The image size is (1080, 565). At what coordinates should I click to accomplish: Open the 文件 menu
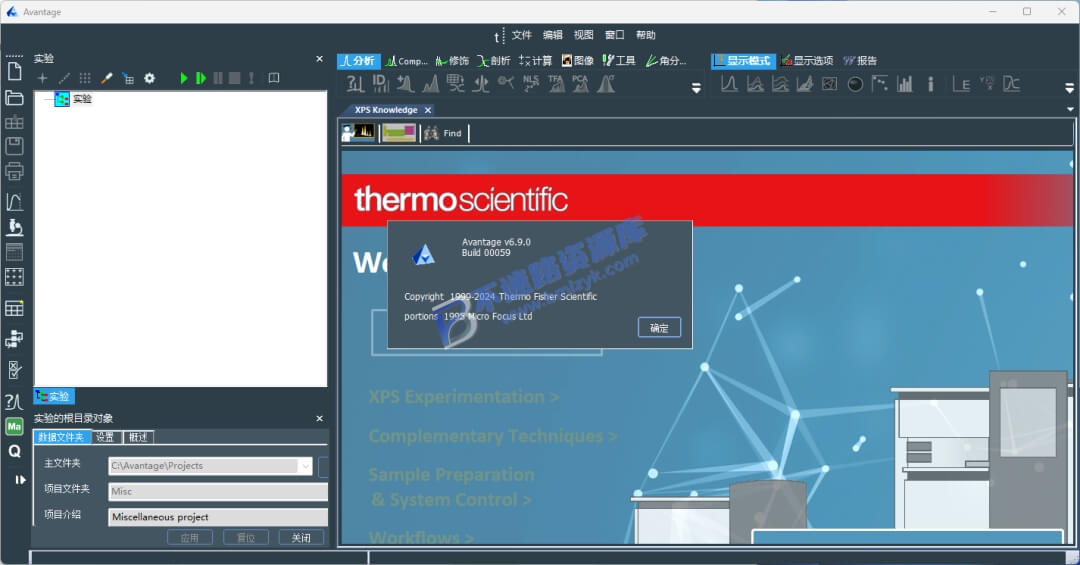[521, 35]
